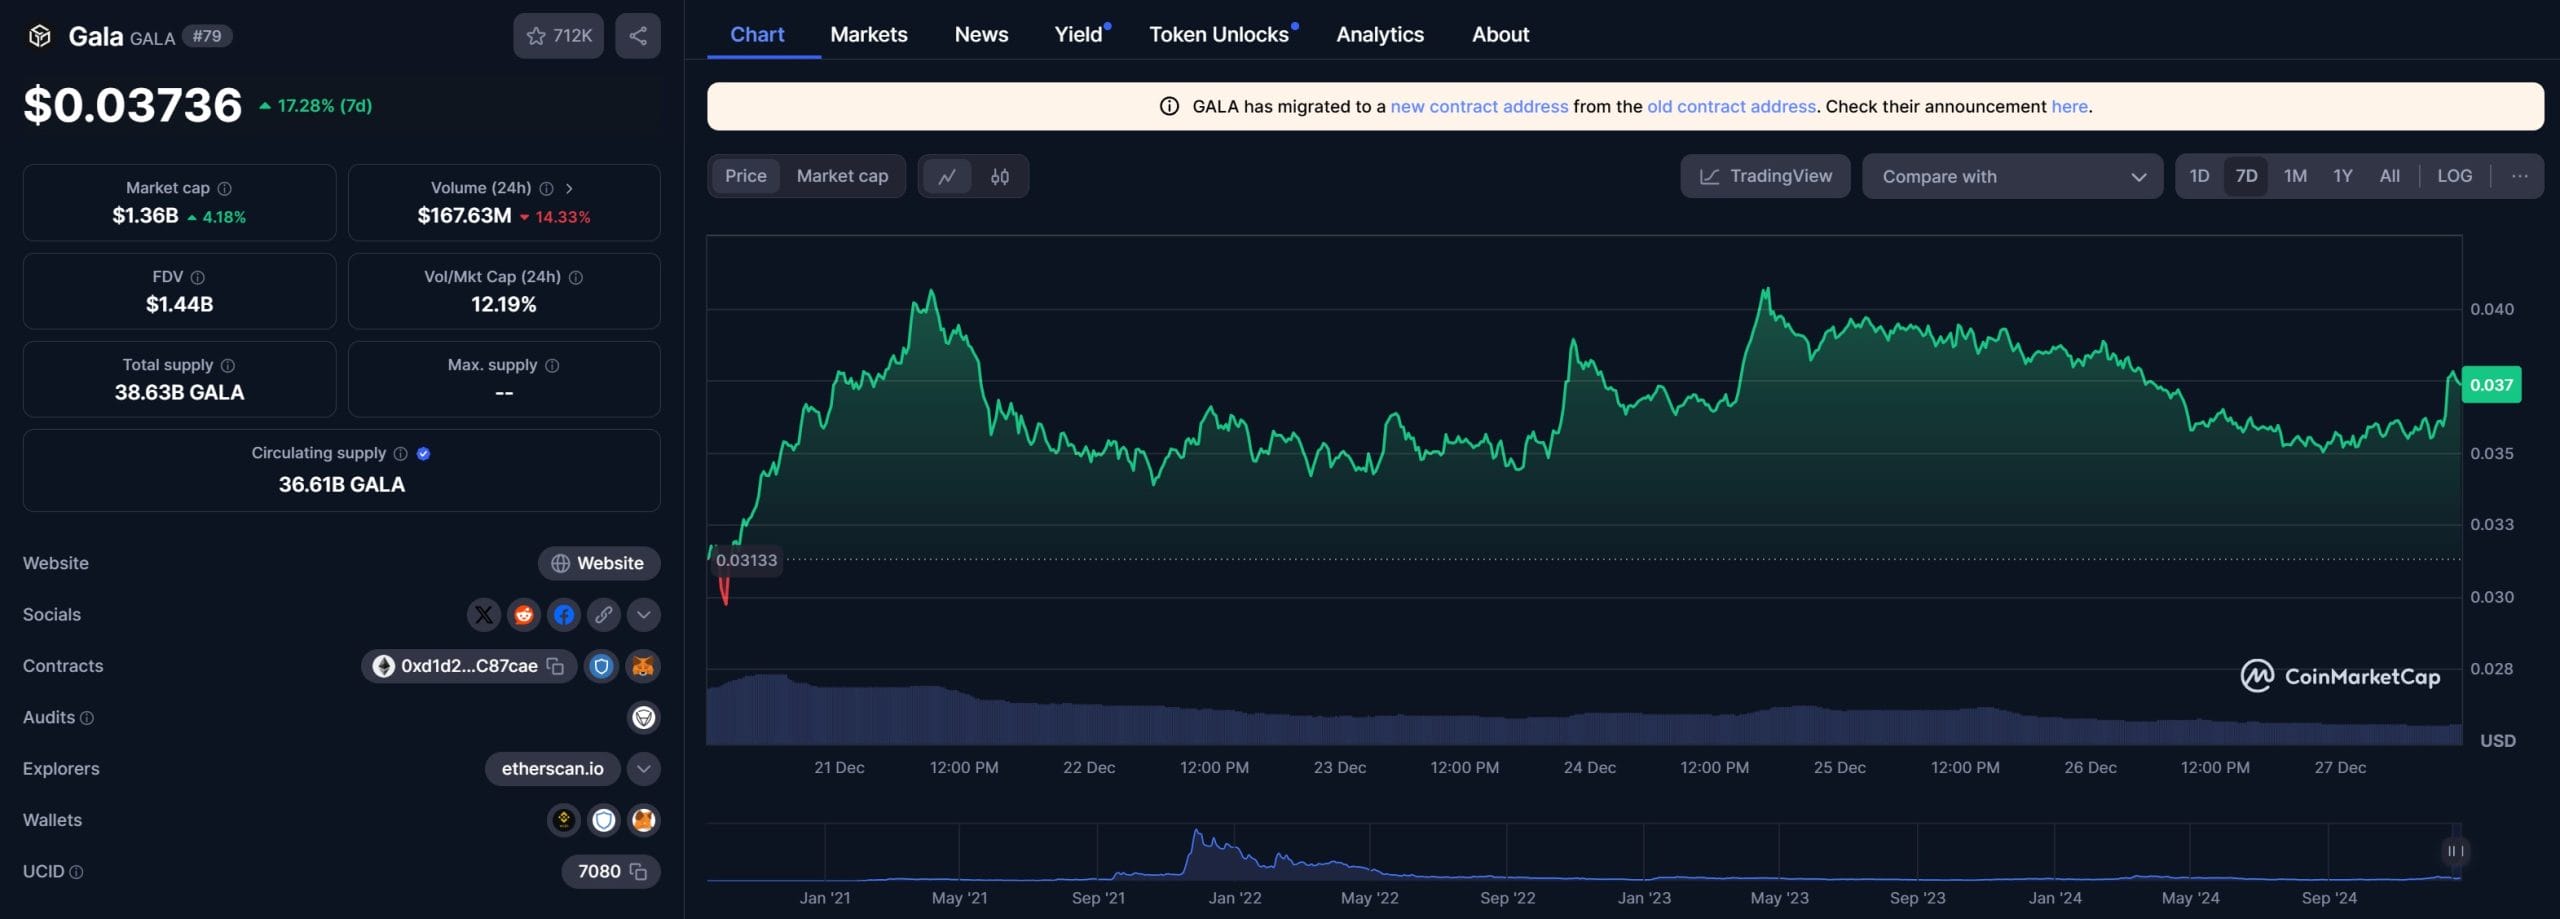This screenshot has height=919, width=2560.
Task: Copy the contract address 0xd1d2...C87cae
Action: pos(556,666)
